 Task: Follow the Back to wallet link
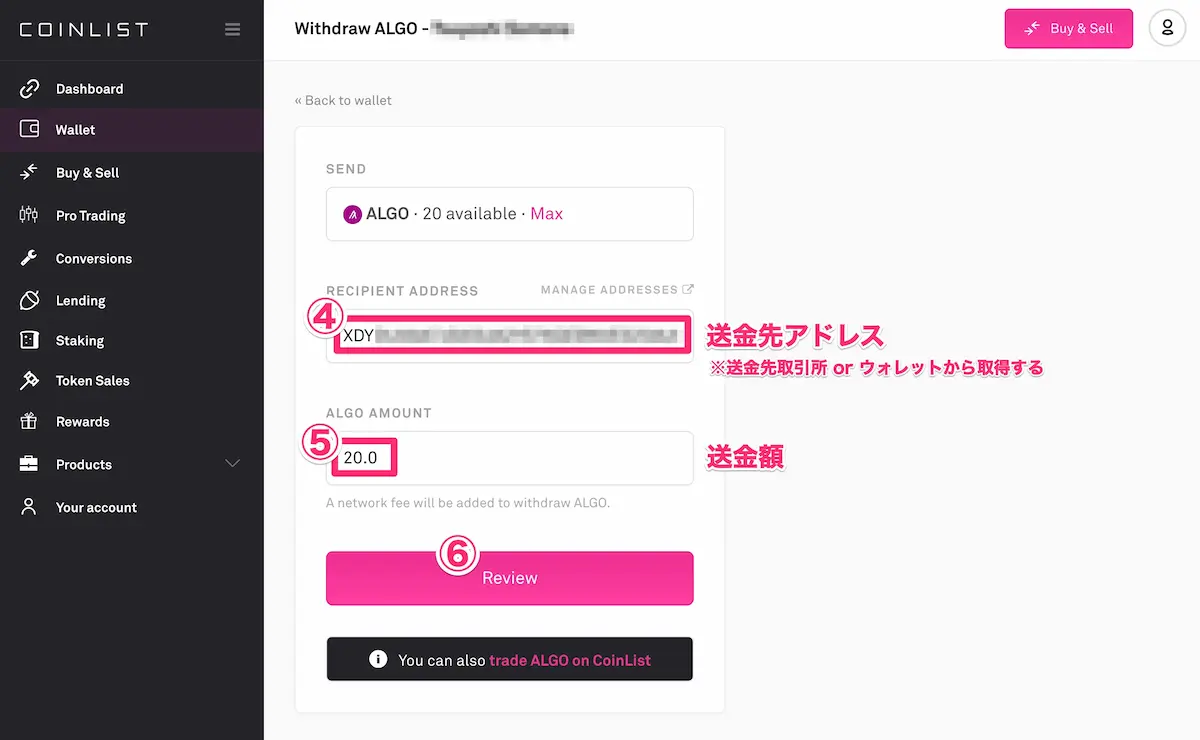tap(343, 100)
